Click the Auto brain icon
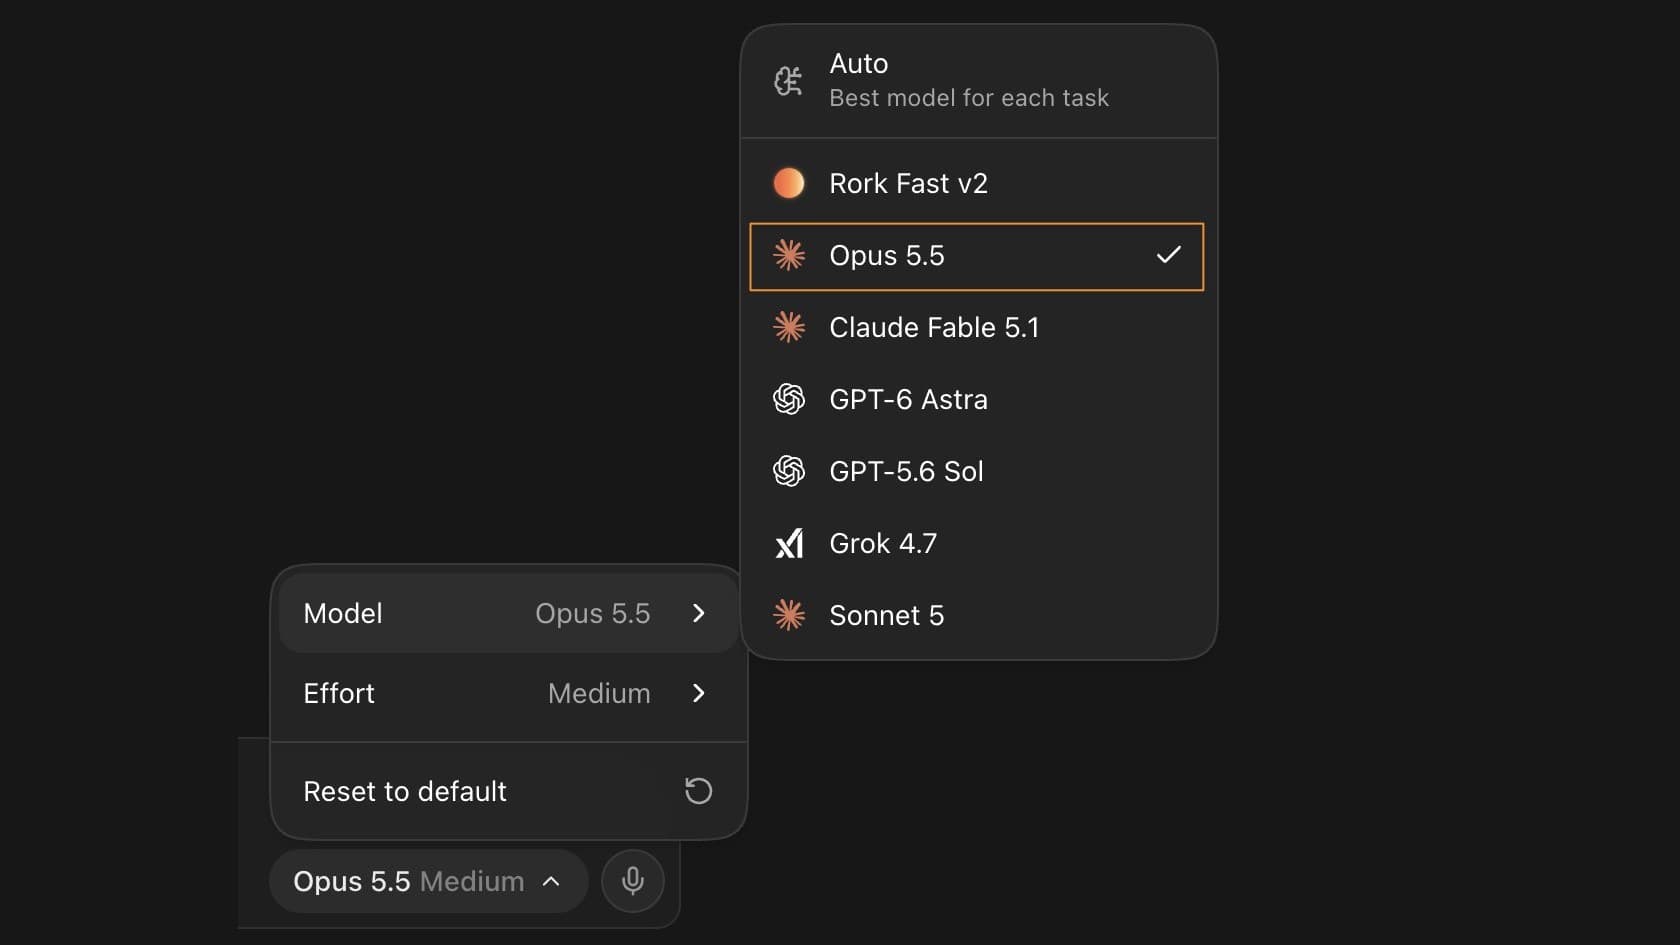This screenshot has height=945, width=1680. [x=788, y=81]
